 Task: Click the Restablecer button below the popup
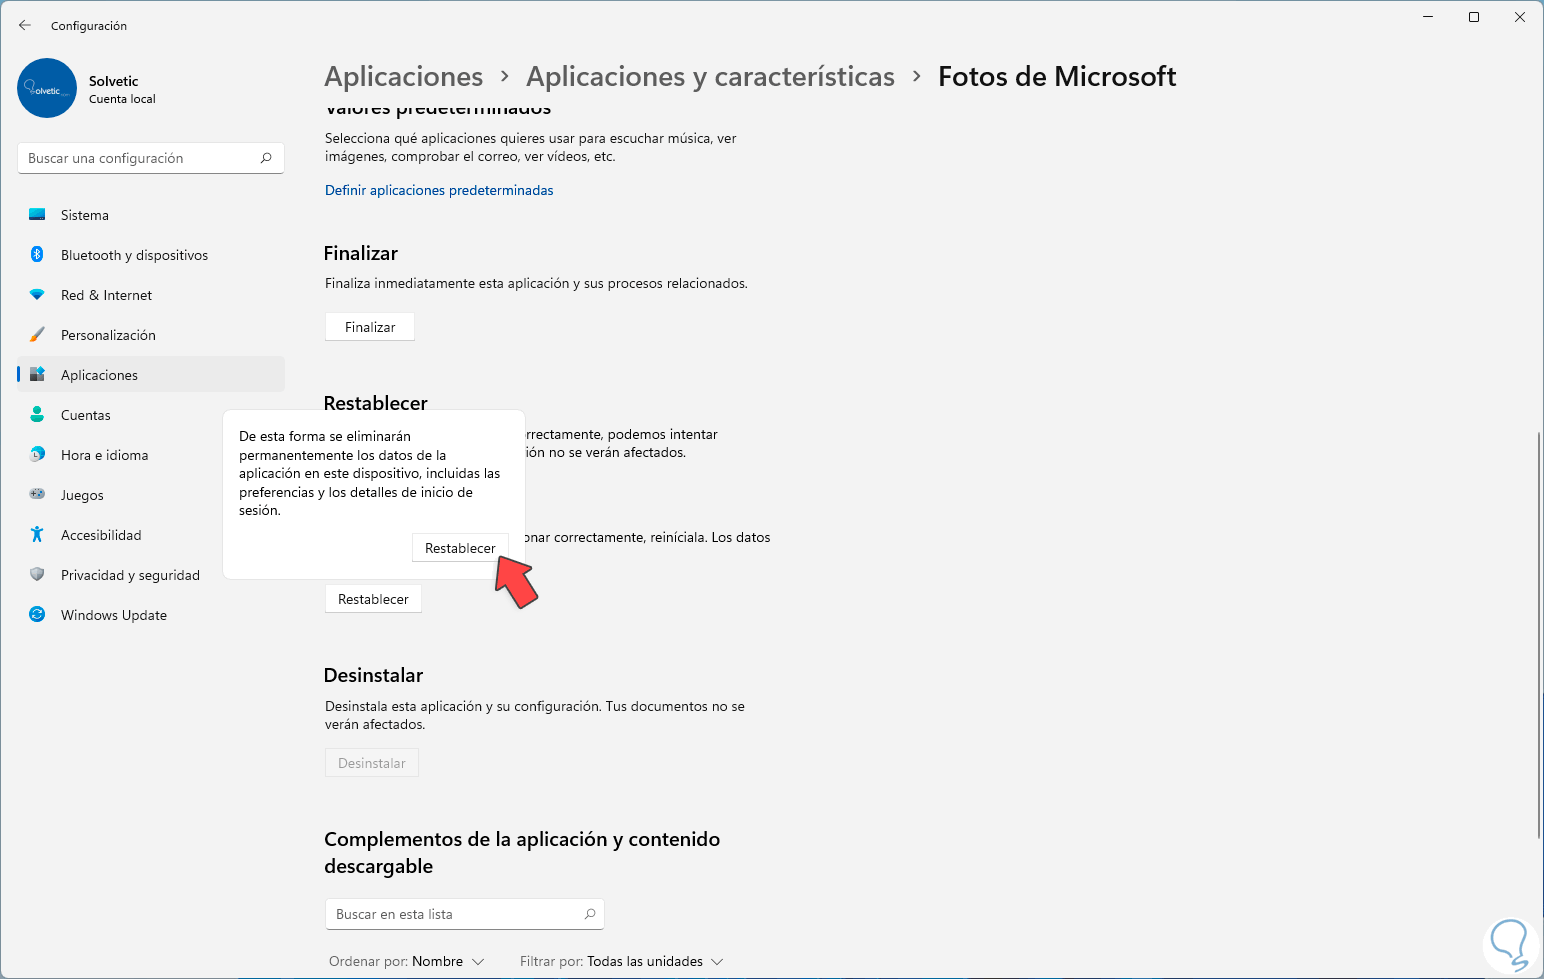[x=373, y=599]
